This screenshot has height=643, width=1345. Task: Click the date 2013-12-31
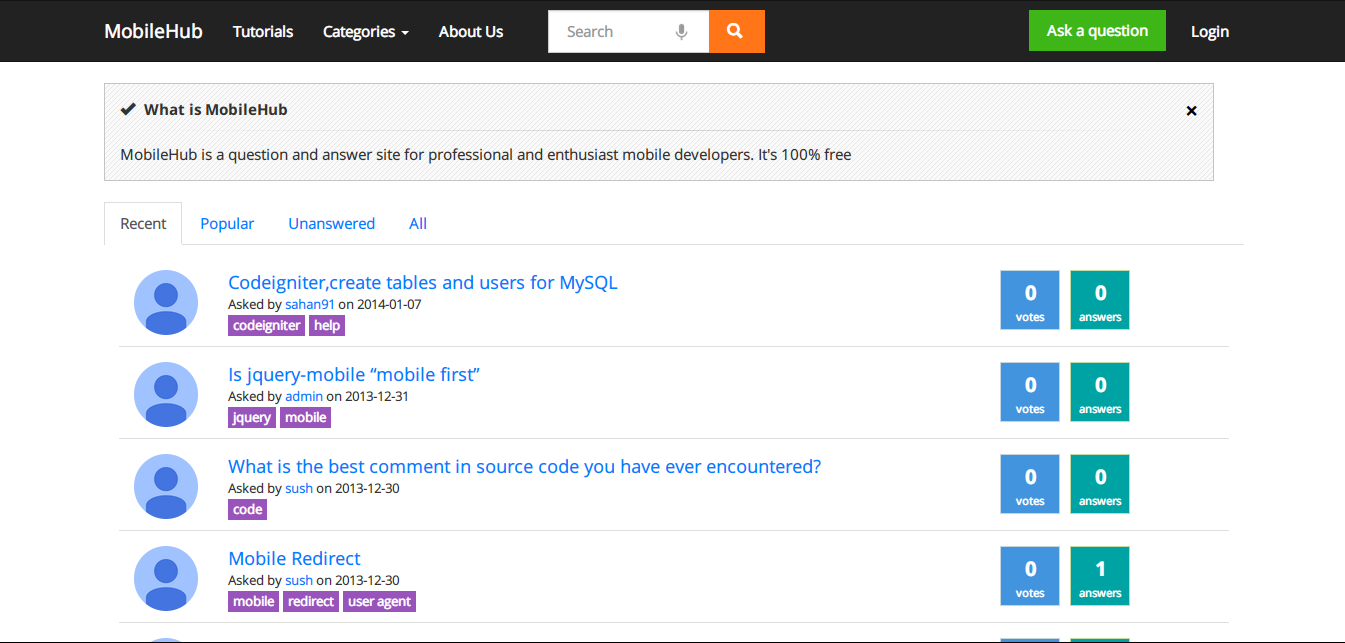pos(377,396)
